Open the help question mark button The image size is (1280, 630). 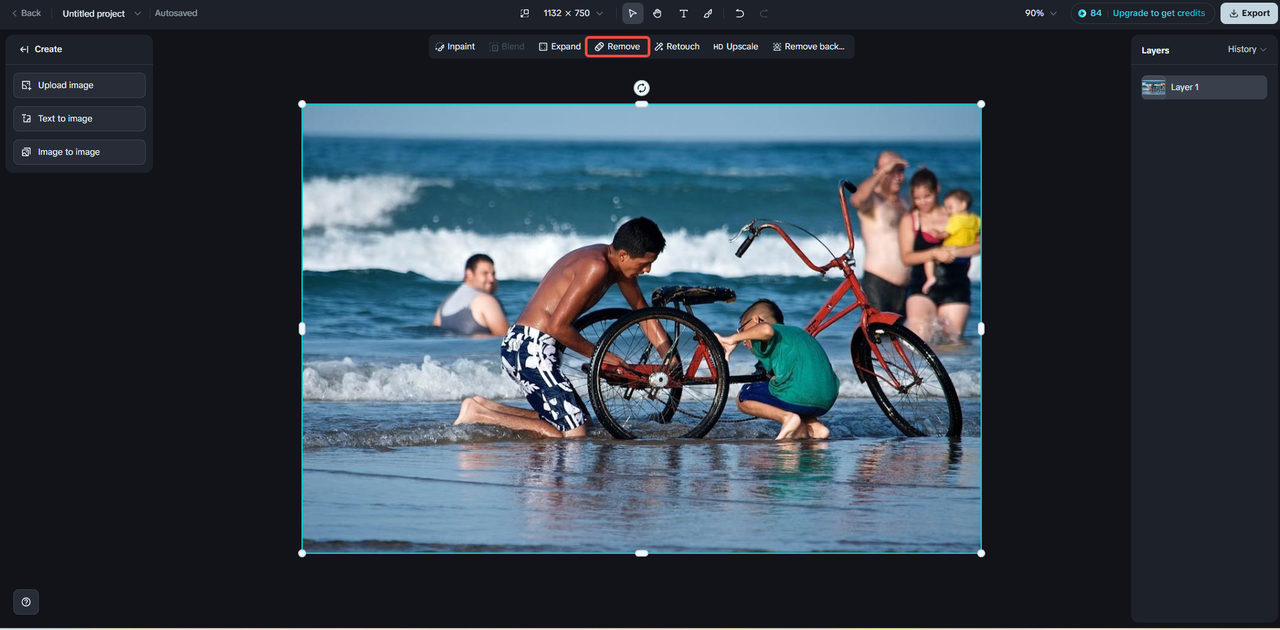click(26, 602)
